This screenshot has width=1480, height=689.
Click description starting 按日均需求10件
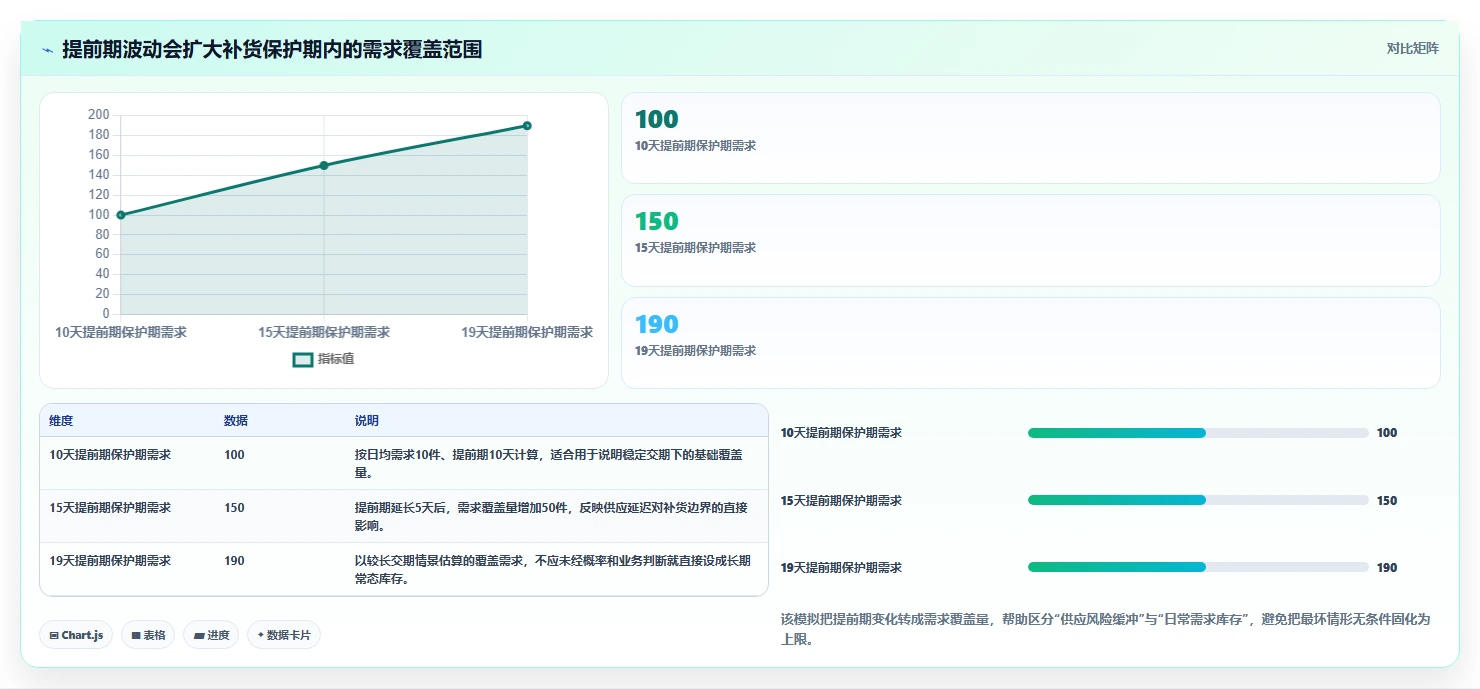point(549,464)
